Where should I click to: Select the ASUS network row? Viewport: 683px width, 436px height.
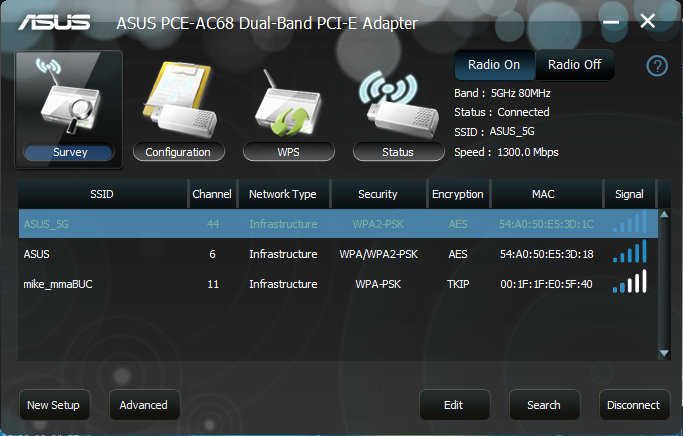click(338, 254)
